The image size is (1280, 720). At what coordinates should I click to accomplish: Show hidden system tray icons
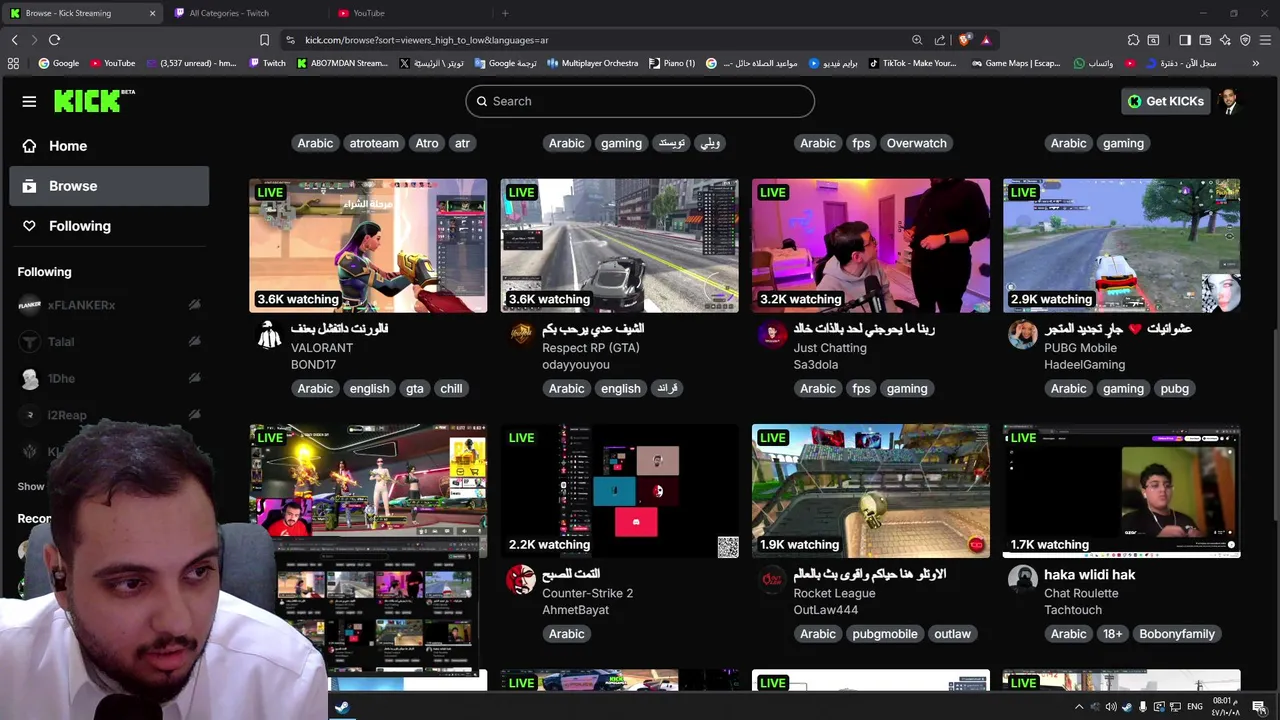[1078, 707]
